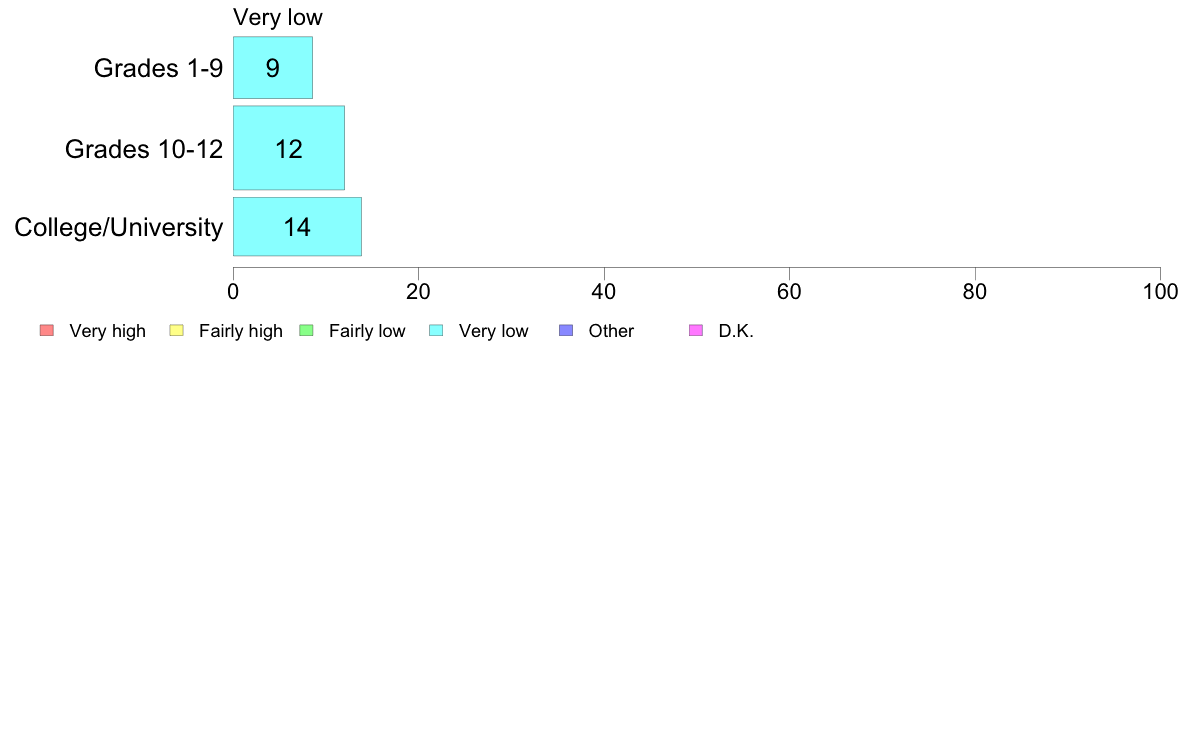1188x736 pixels.
Task: Click the 80 tick label on x-axis
Action: pyautogui.click(x=975, y=291)
